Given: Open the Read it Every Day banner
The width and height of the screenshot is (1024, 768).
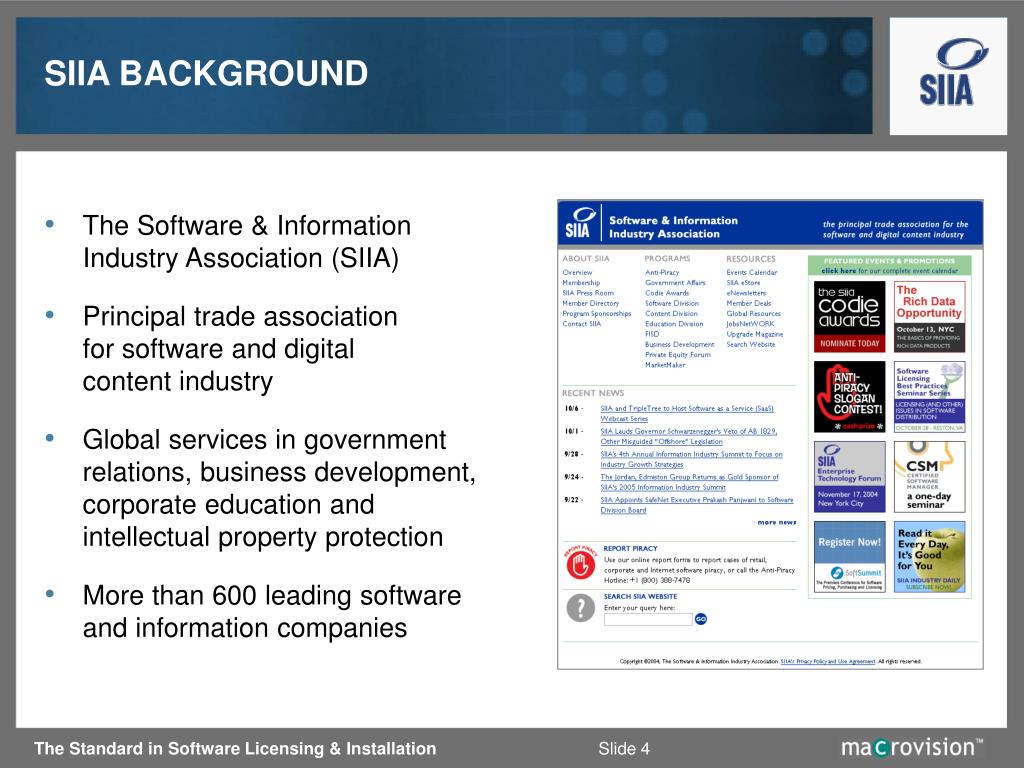Looking at the screenshot, I should (x=929, y=557).
